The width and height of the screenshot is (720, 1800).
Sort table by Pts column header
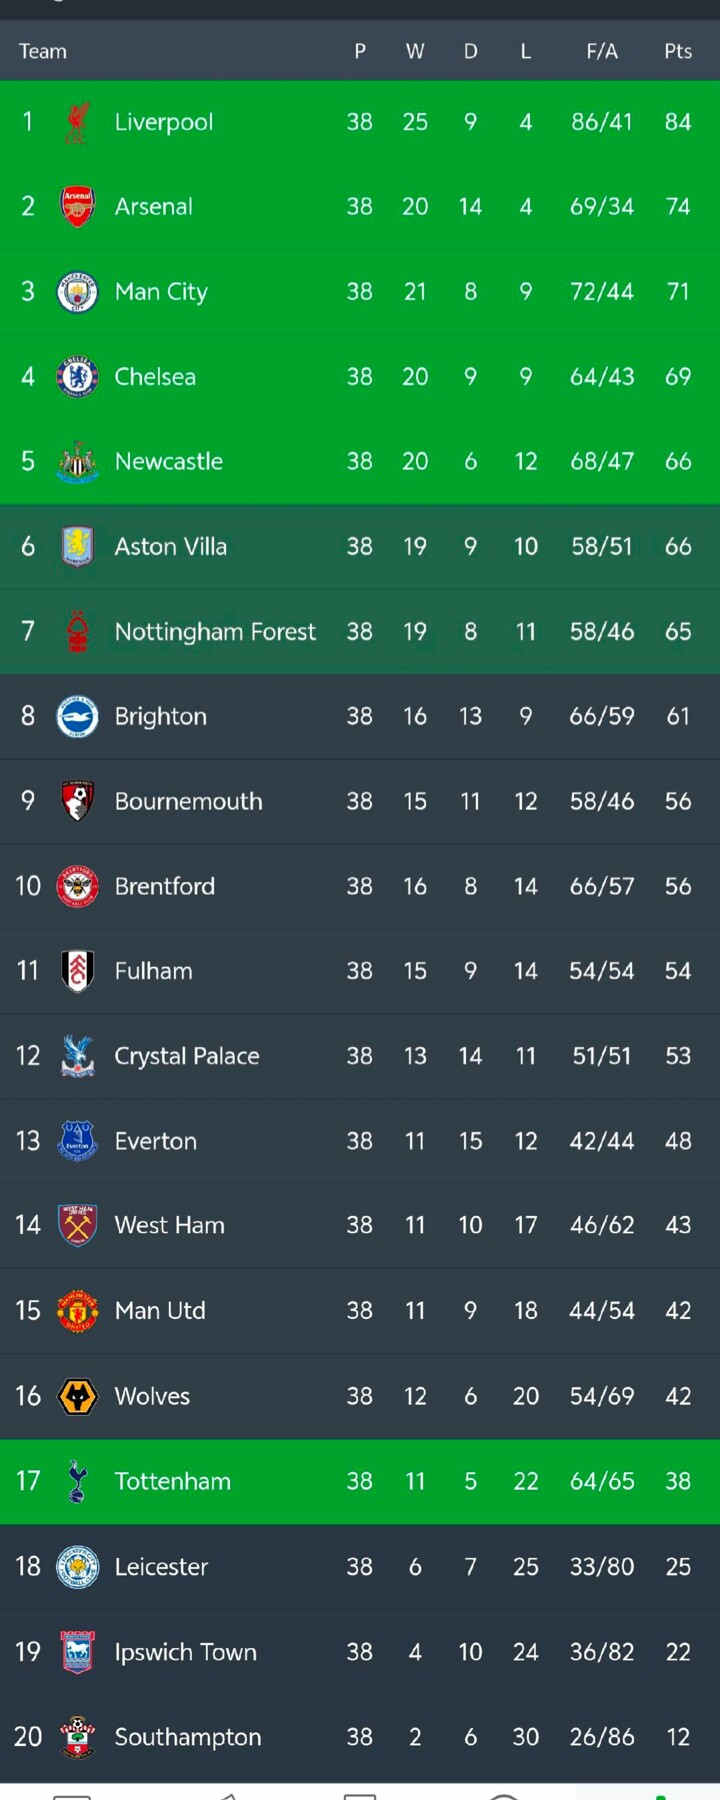pyautogui.click(x=678, y=51)
